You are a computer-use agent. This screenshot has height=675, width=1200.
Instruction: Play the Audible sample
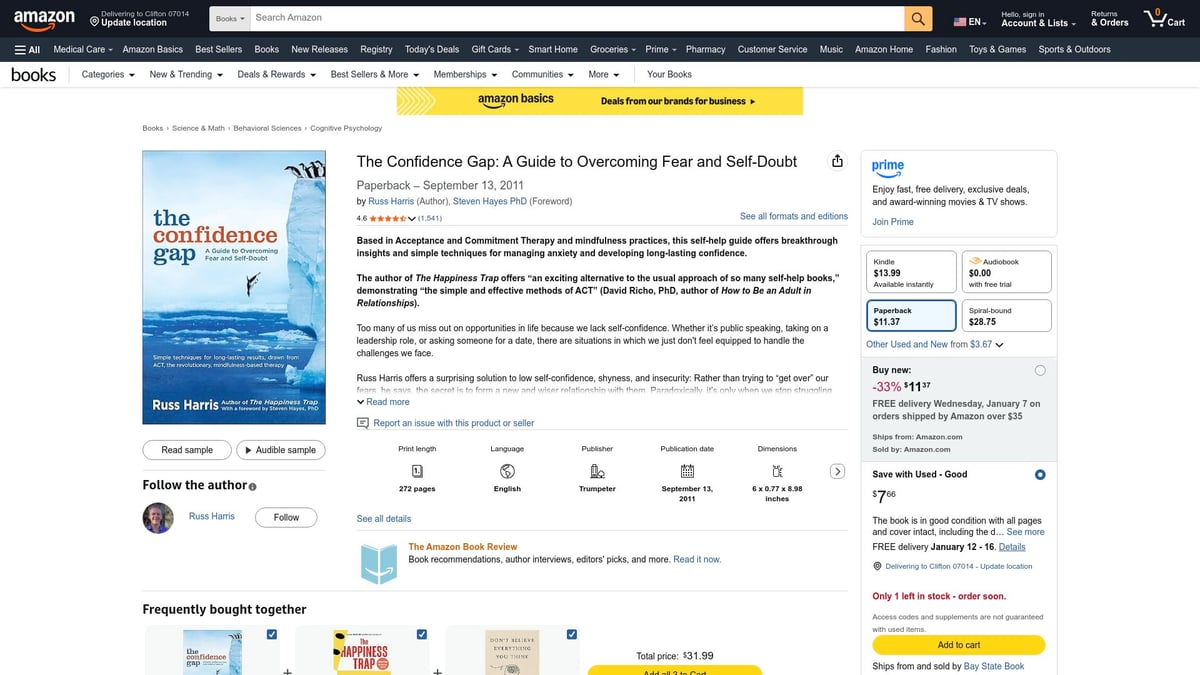click(281, 450)
